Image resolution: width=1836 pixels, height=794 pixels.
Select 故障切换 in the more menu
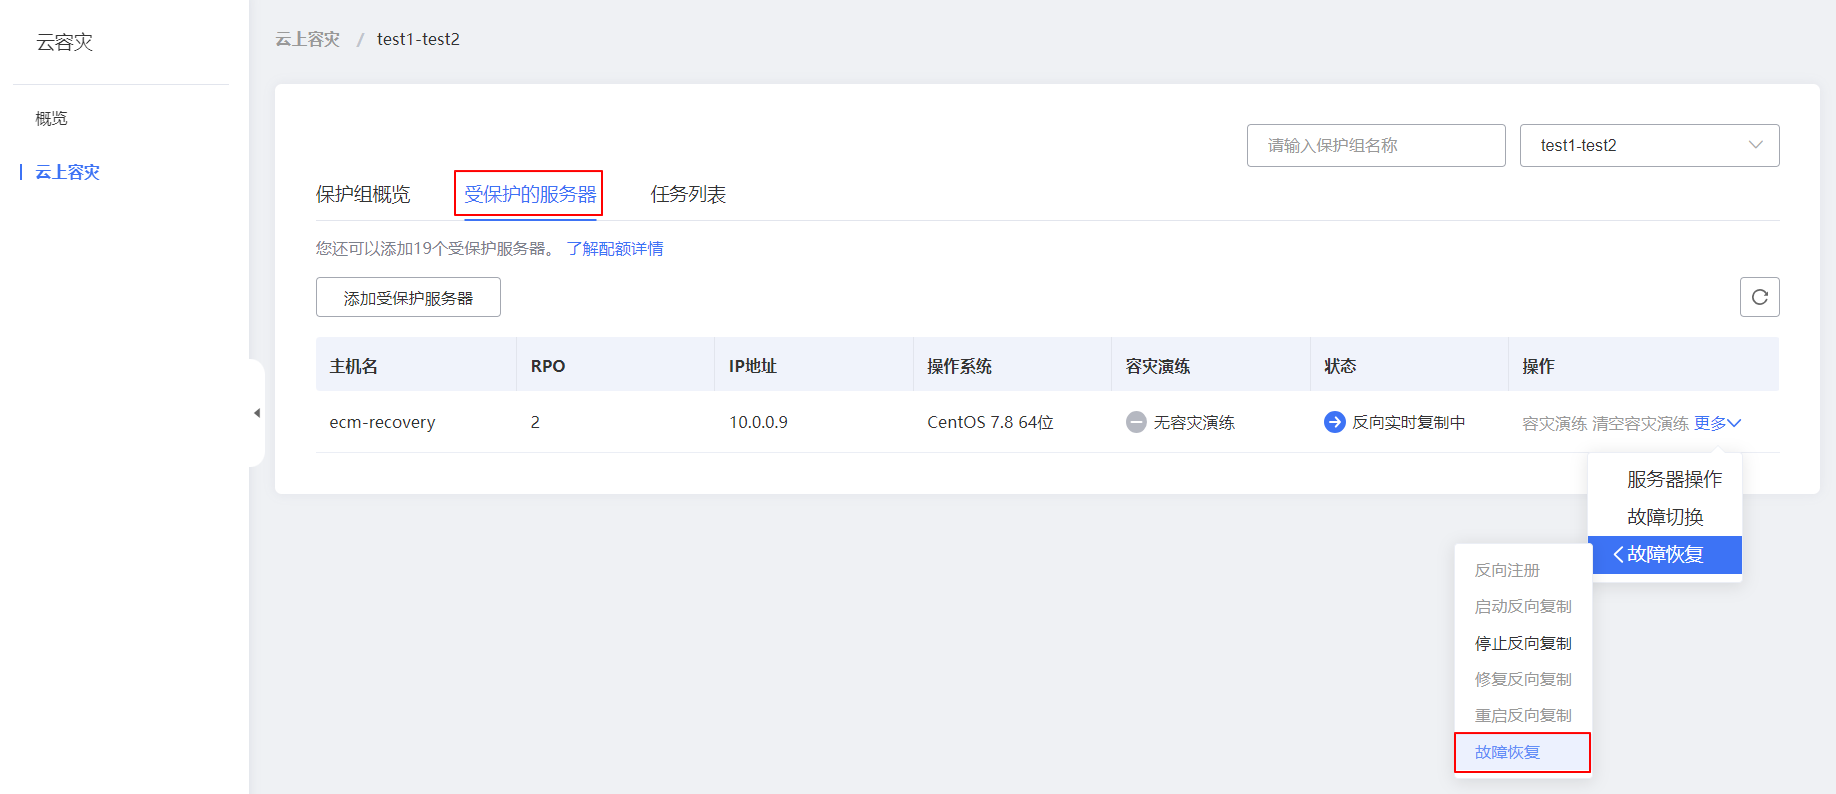point(1664,517)
